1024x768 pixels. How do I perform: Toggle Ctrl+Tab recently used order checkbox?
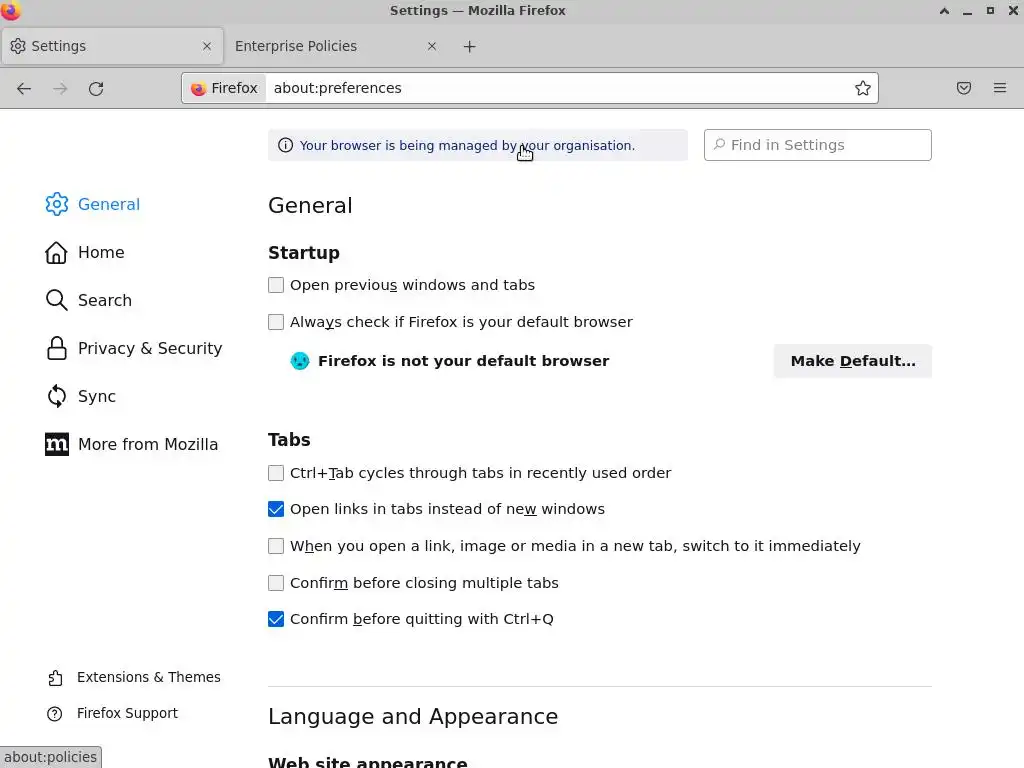click(276, 473)
